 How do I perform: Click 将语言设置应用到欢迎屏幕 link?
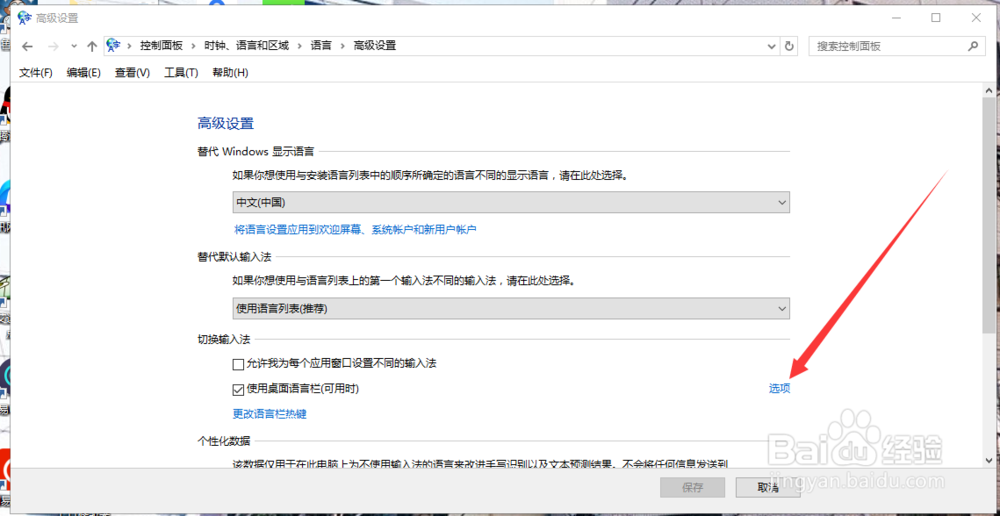pos(355,229)
